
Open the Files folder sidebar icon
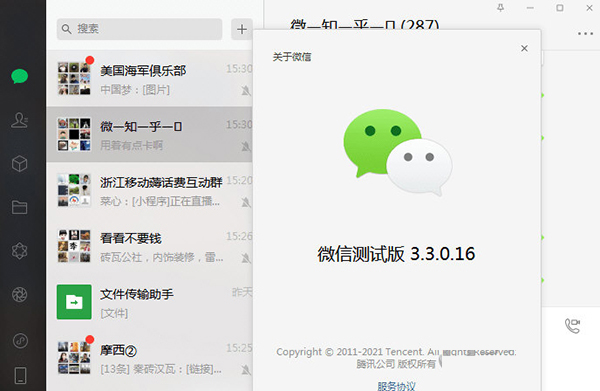pos(20,207)
